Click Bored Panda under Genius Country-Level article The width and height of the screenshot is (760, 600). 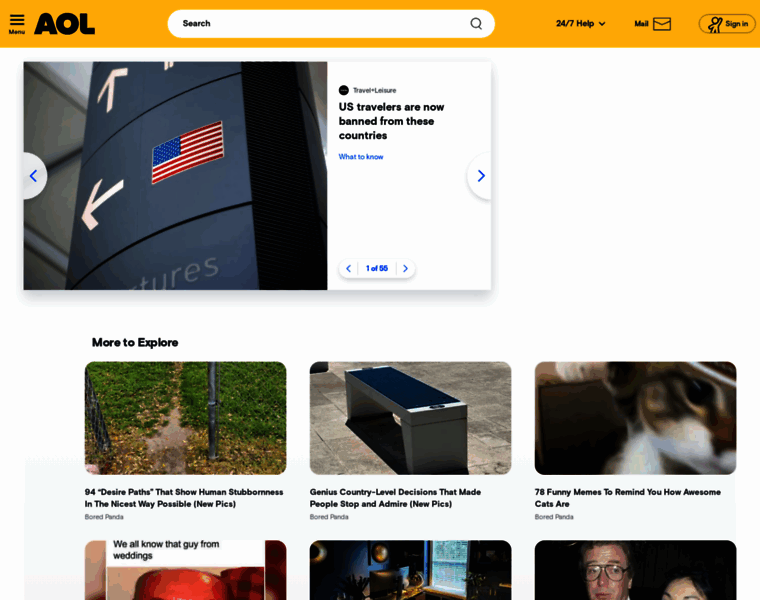click(x=329, y=517)
